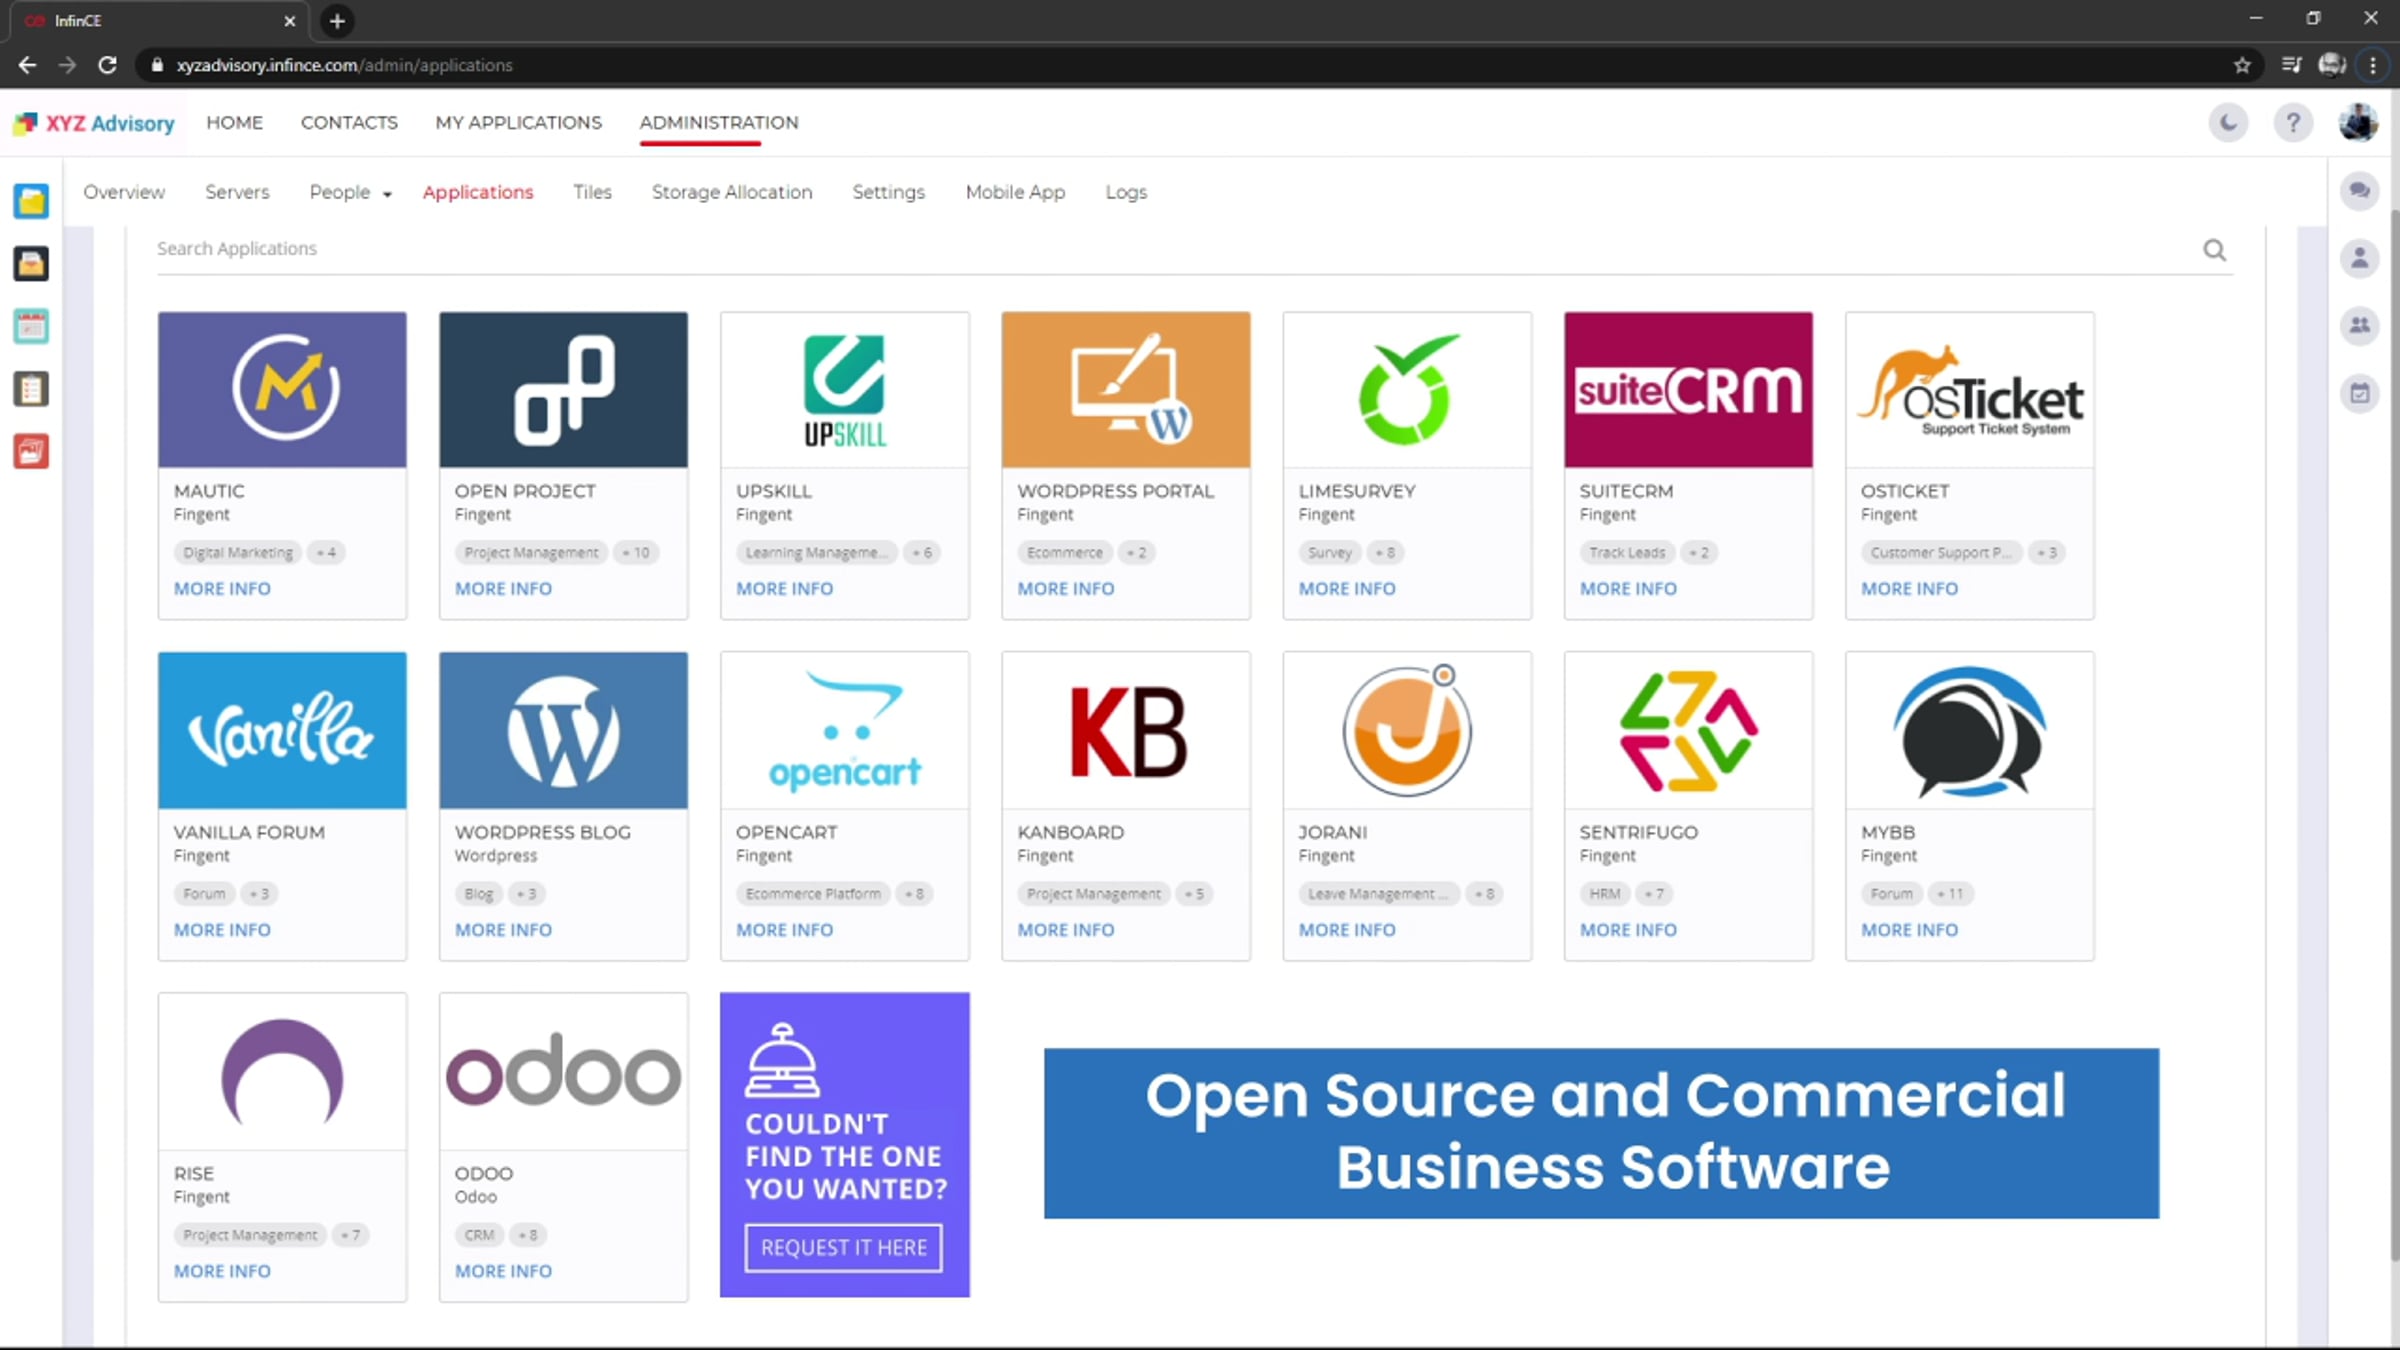Click the single person icon in right sidebar
Image resolution: width=2400 pixels, height=1350 pixels.
pos(2360,258)
